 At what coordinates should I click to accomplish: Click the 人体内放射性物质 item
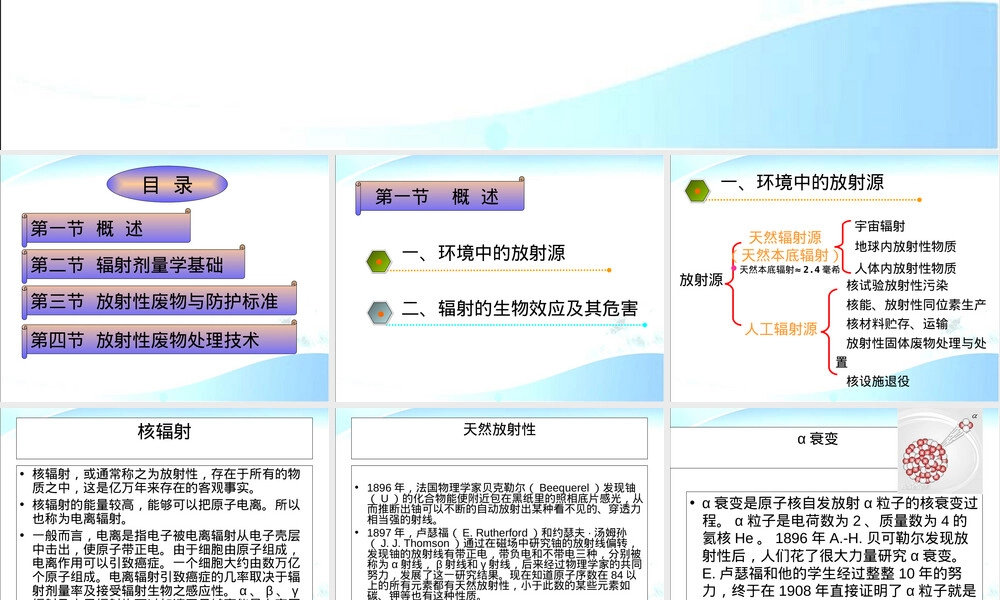(905, 268)
